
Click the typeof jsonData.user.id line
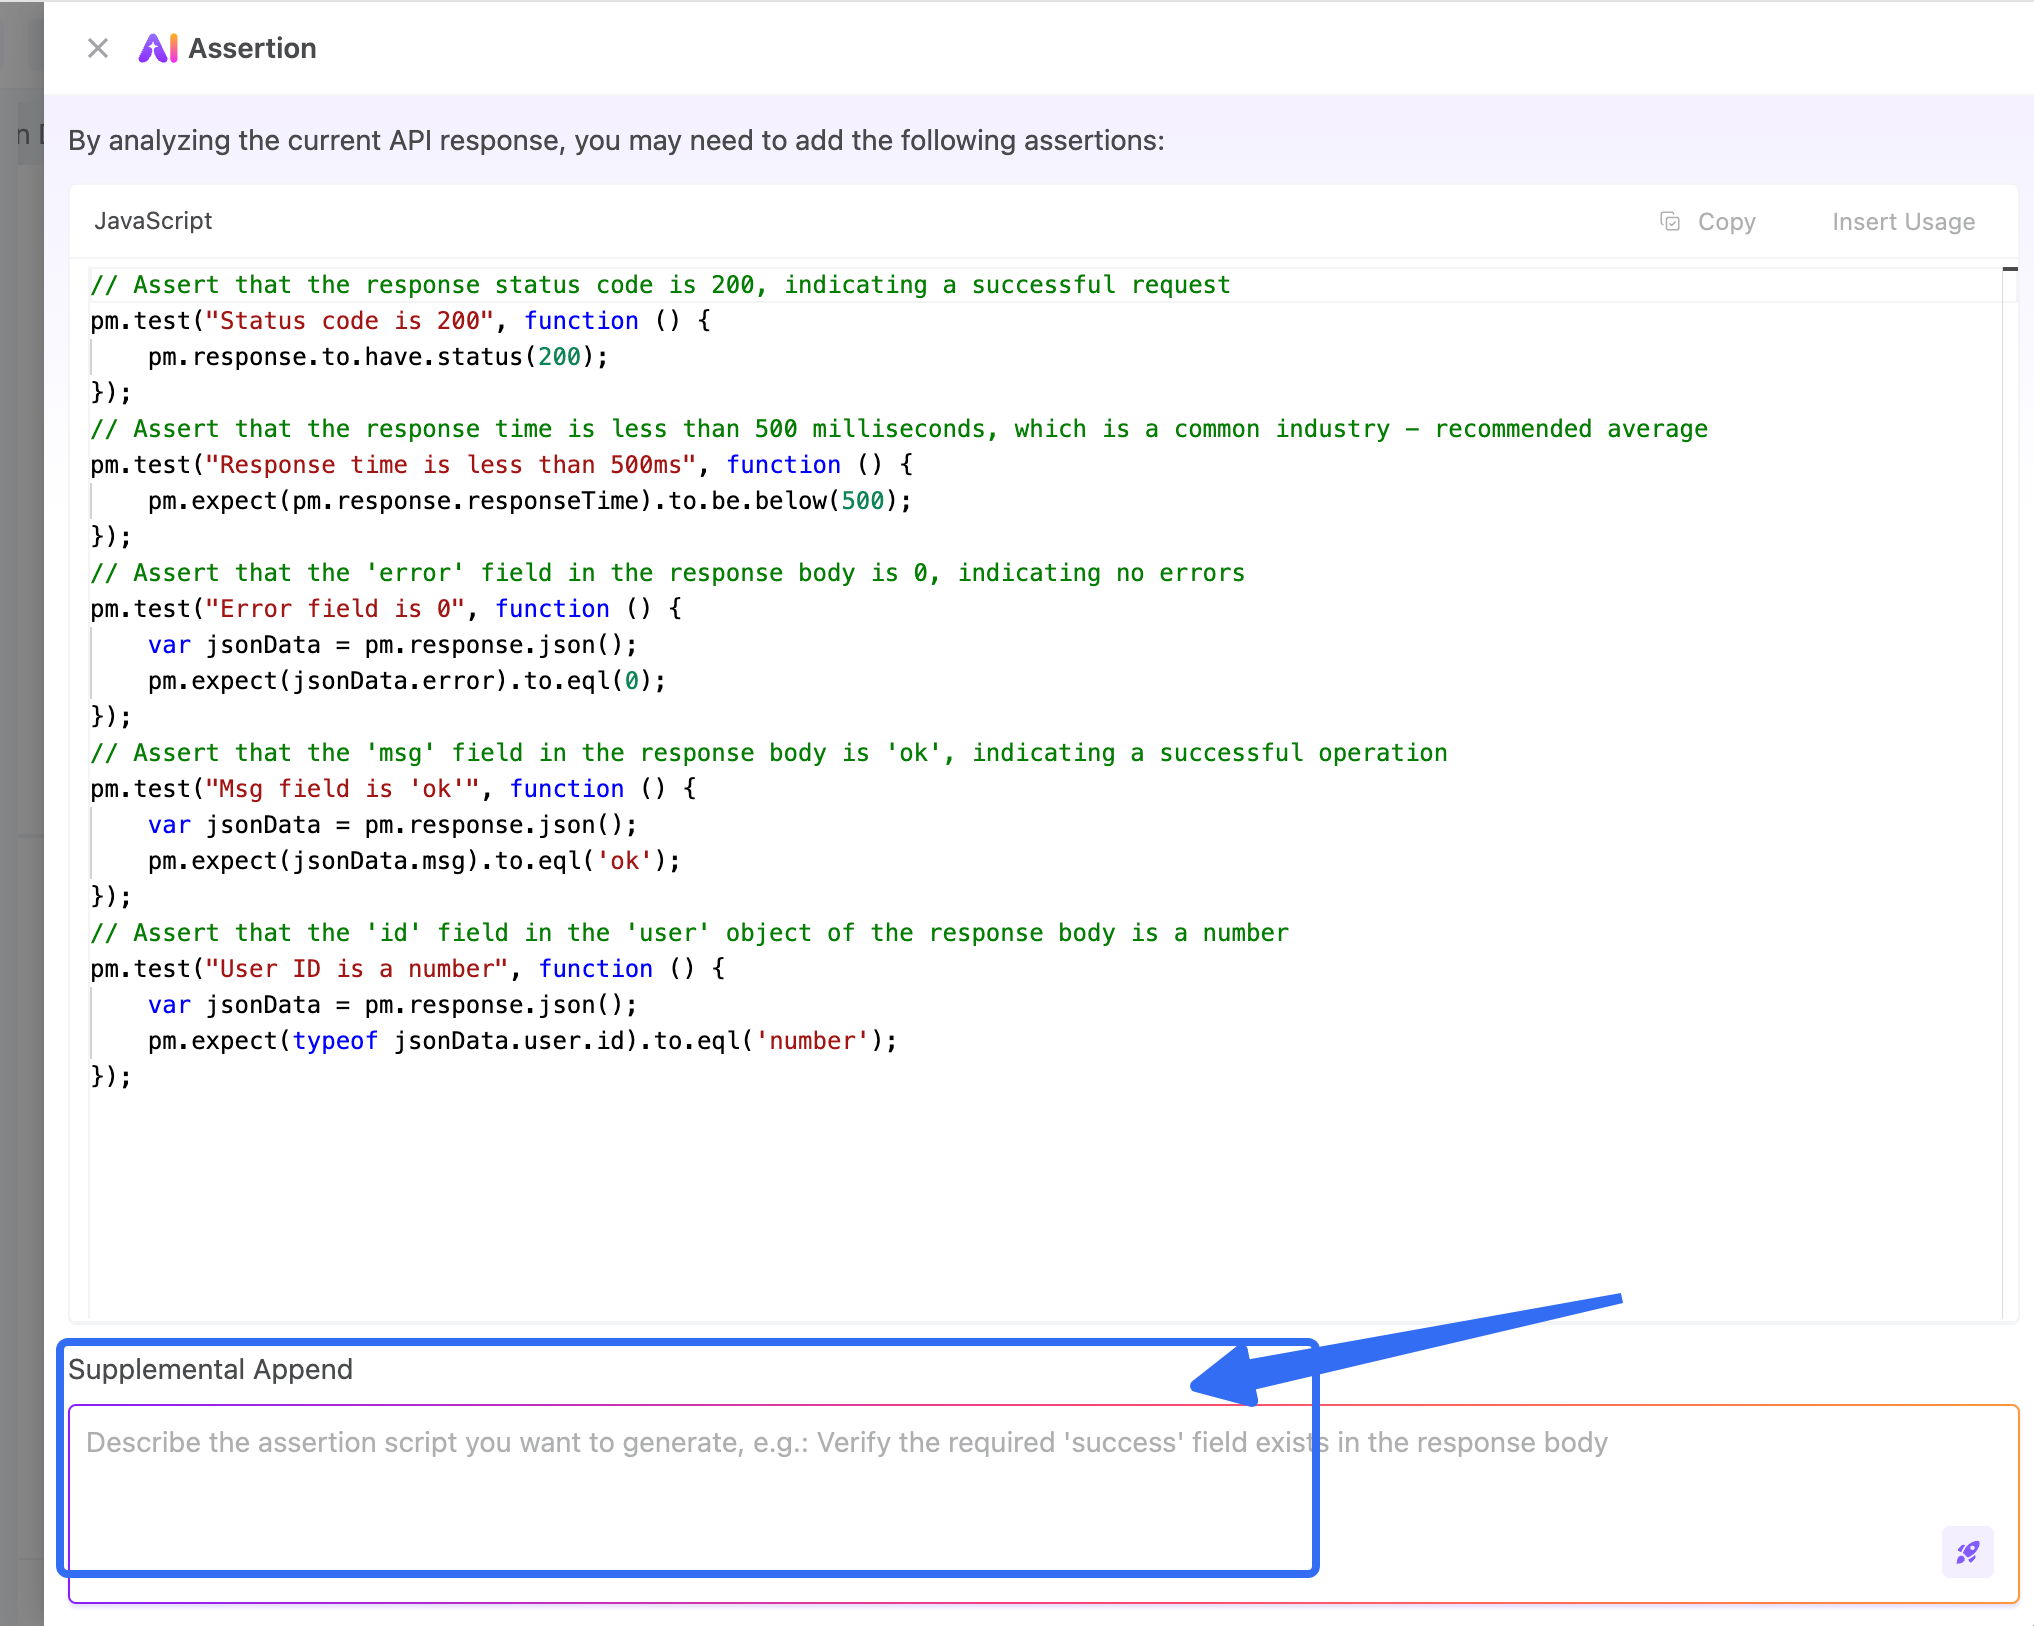[x=522, y=1041]
